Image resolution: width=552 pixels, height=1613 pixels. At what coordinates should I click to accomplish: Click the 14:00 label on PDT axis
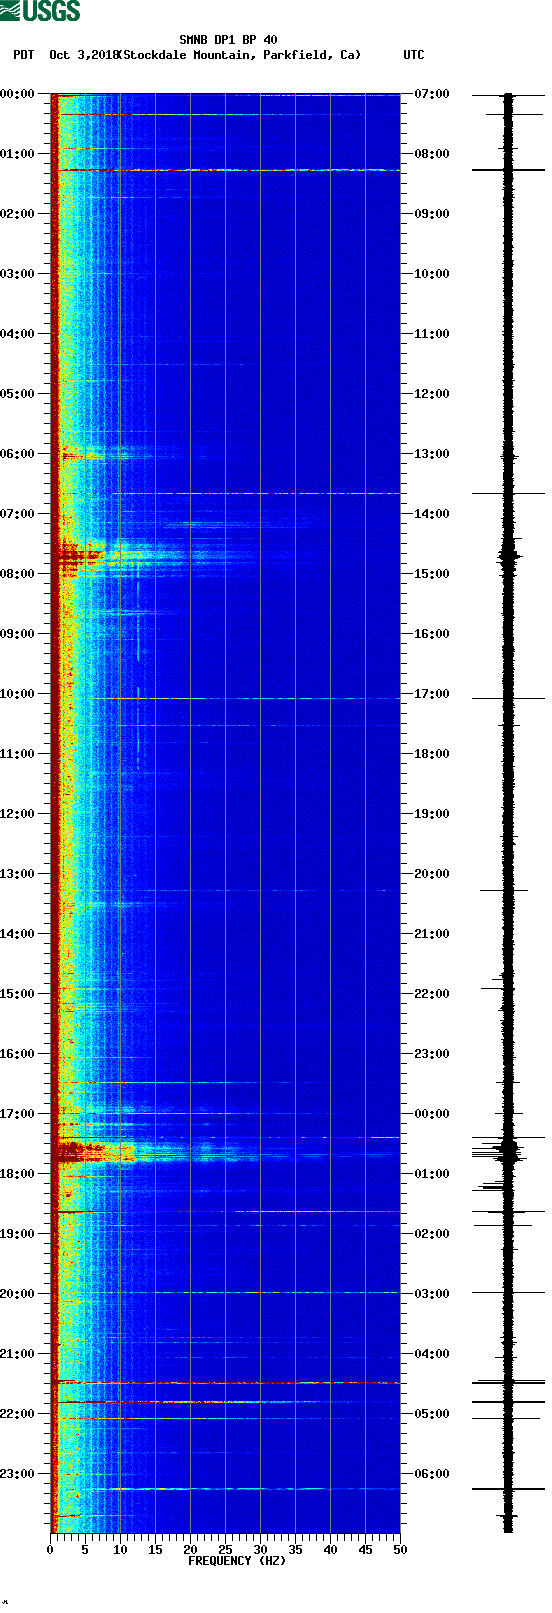click(18, 934)
